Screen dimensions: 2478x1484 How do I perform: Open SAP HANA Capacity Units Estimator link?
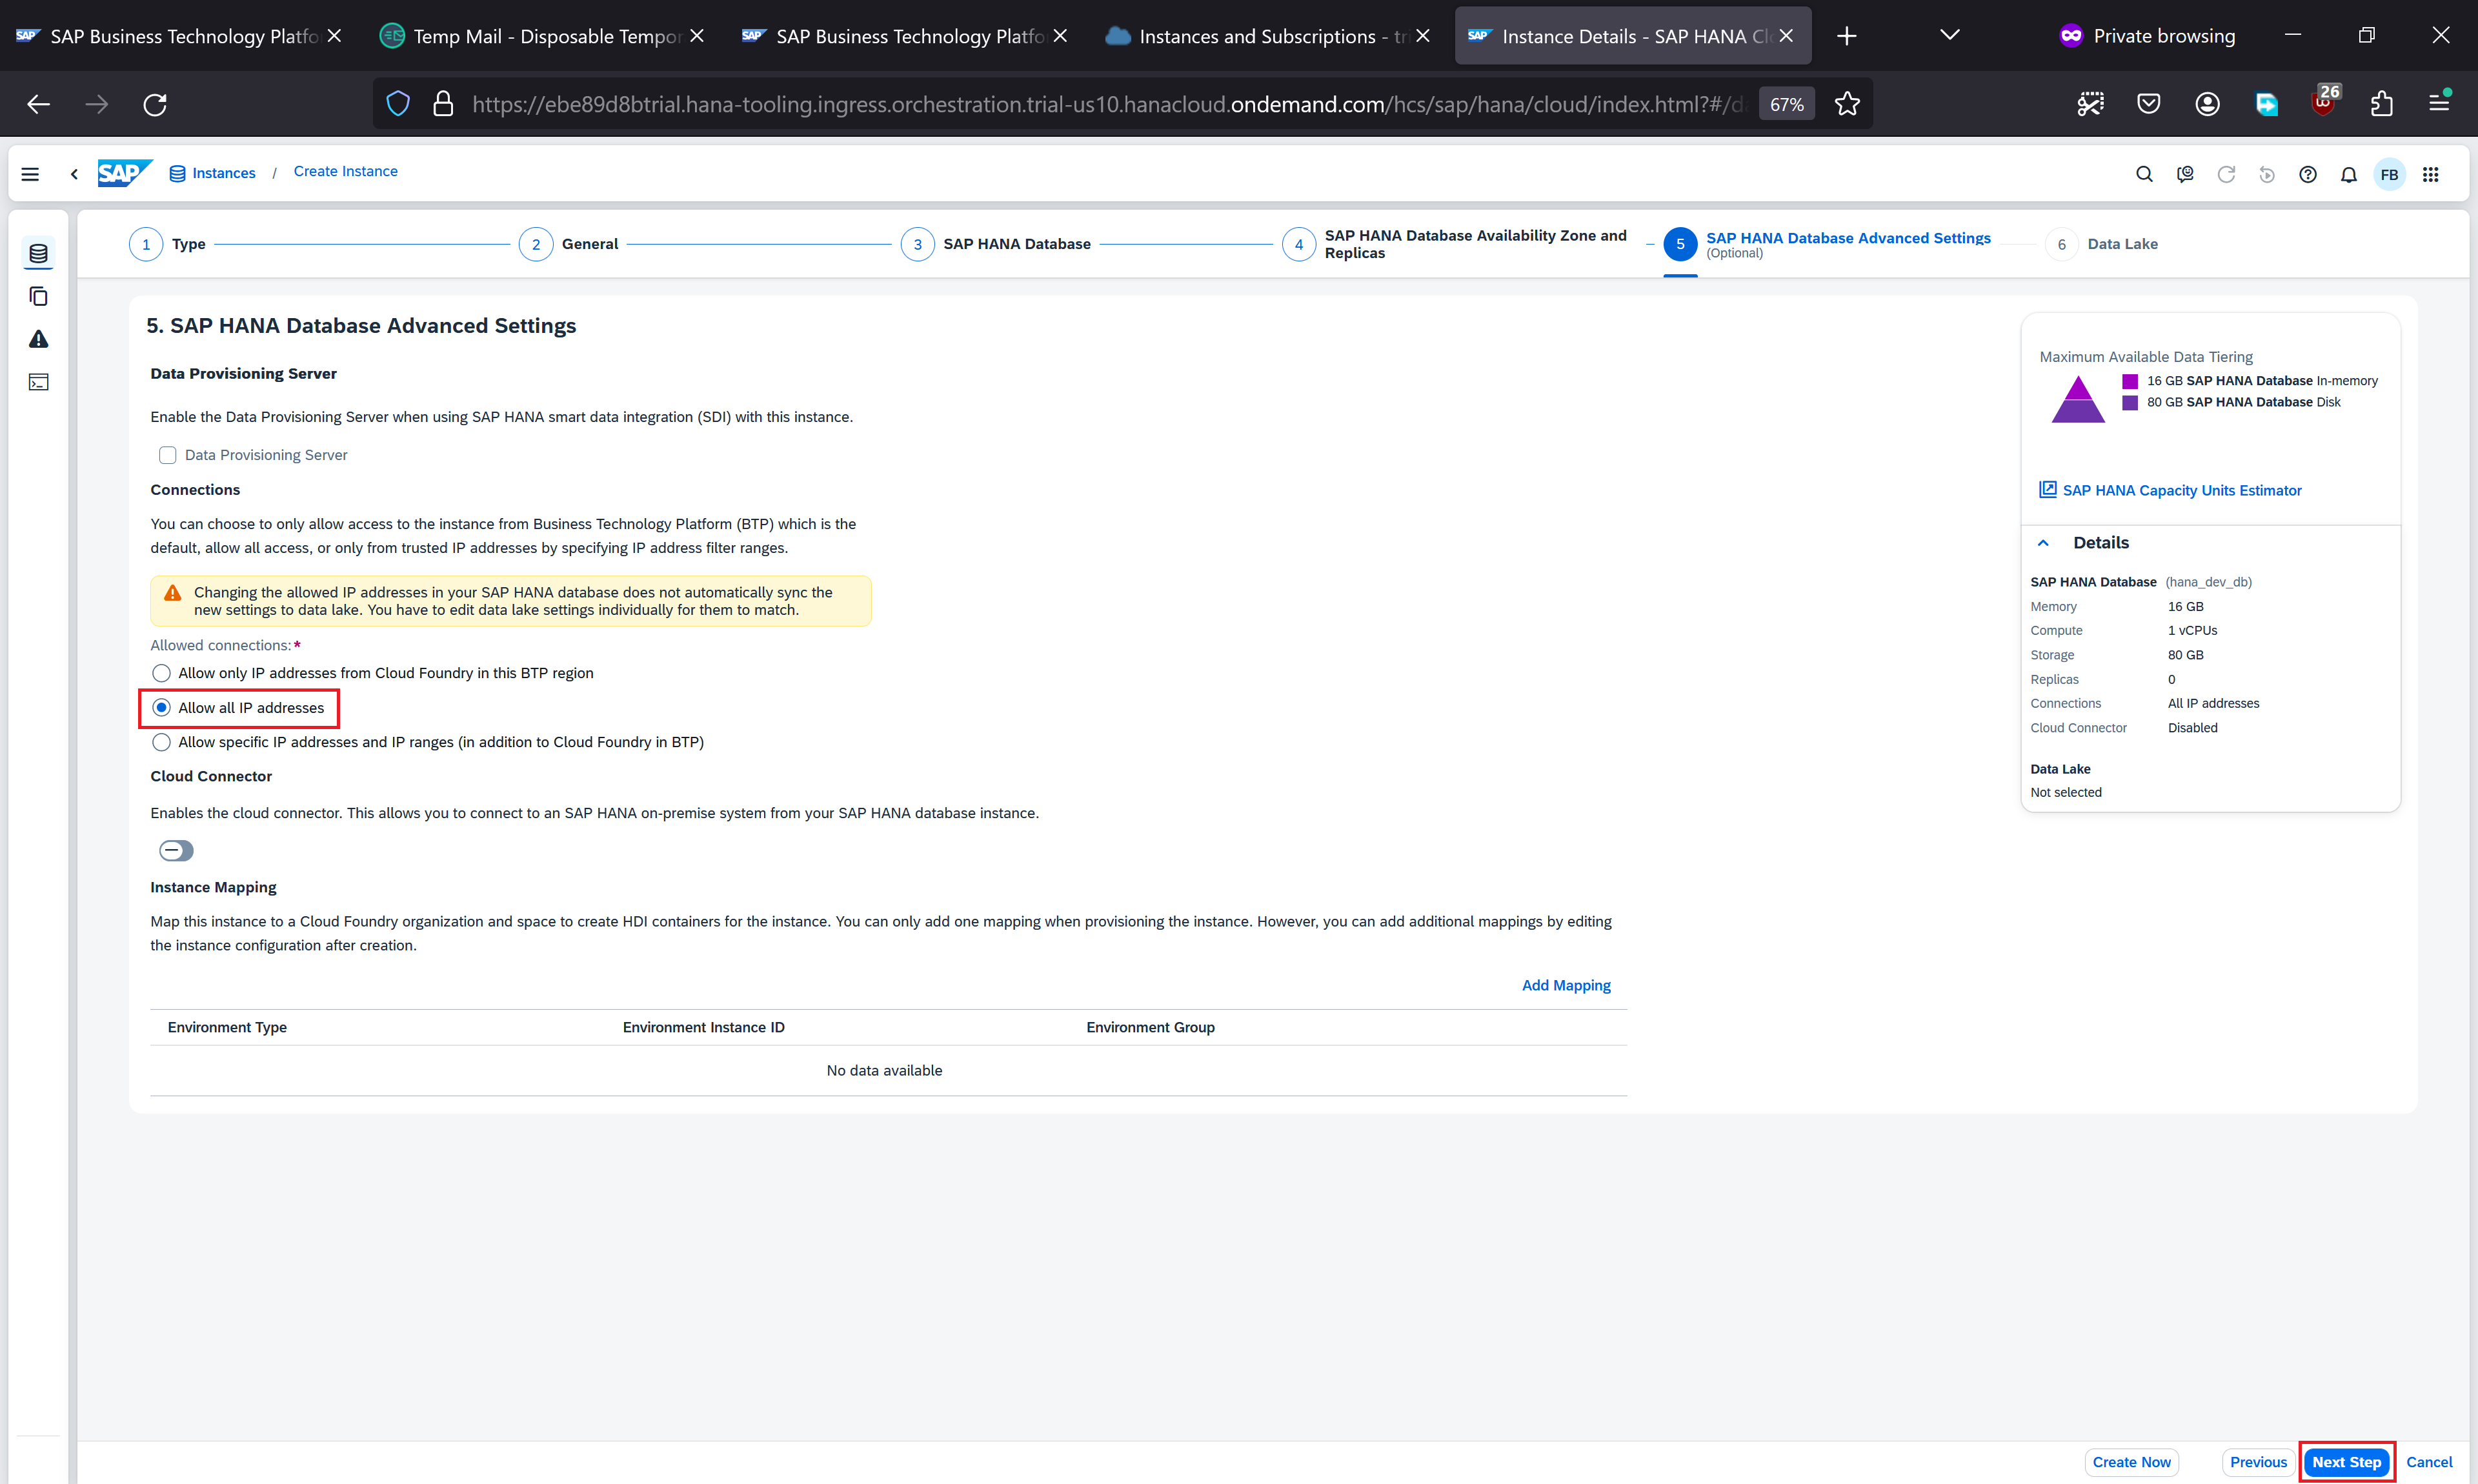click(x=2181, y=490)
